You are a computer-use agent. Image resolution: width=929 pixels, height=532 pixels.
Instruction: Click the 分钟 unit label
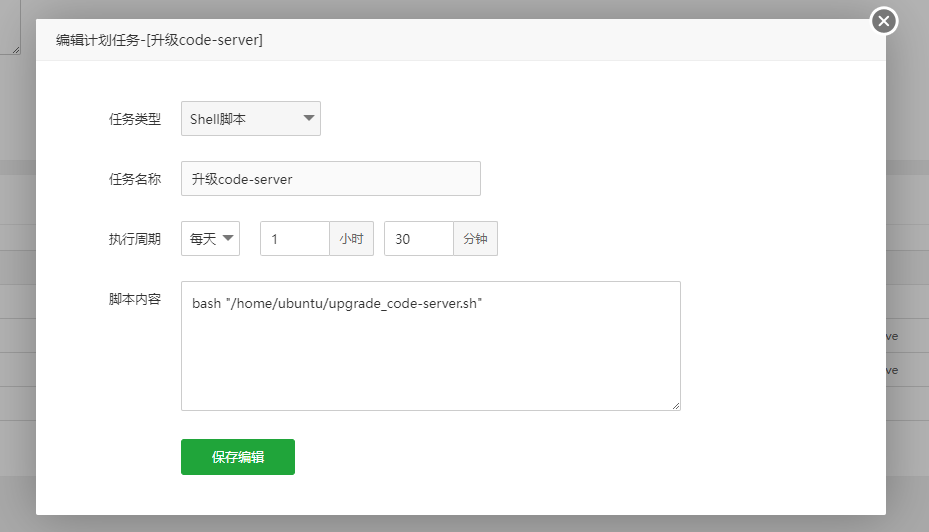(x=475, y=239)
